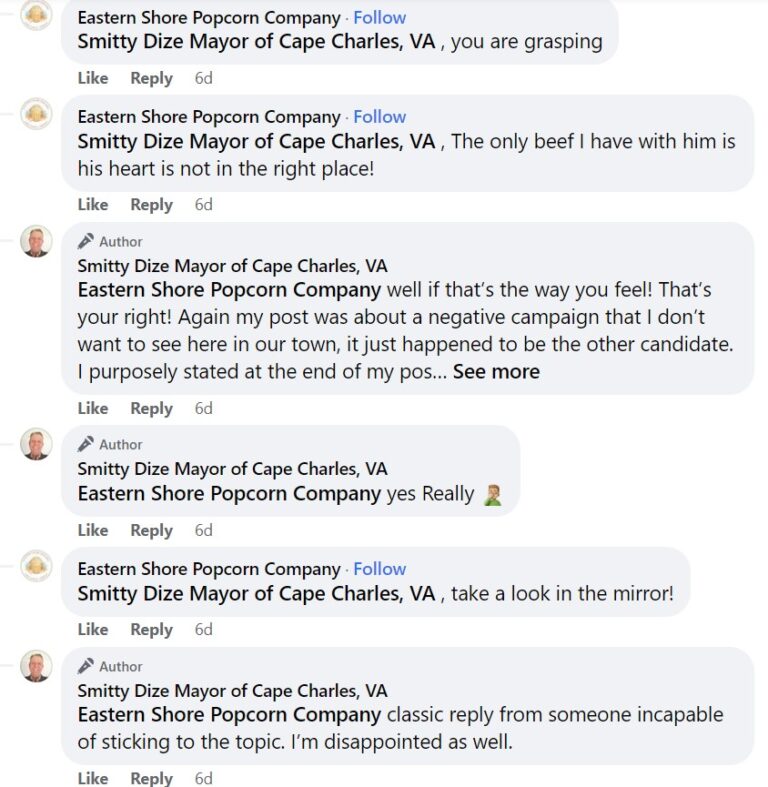Open the 6d timestamp under "See more" comment
The image size is (768, 787).
pyautogui.click(x=204, y=408)
